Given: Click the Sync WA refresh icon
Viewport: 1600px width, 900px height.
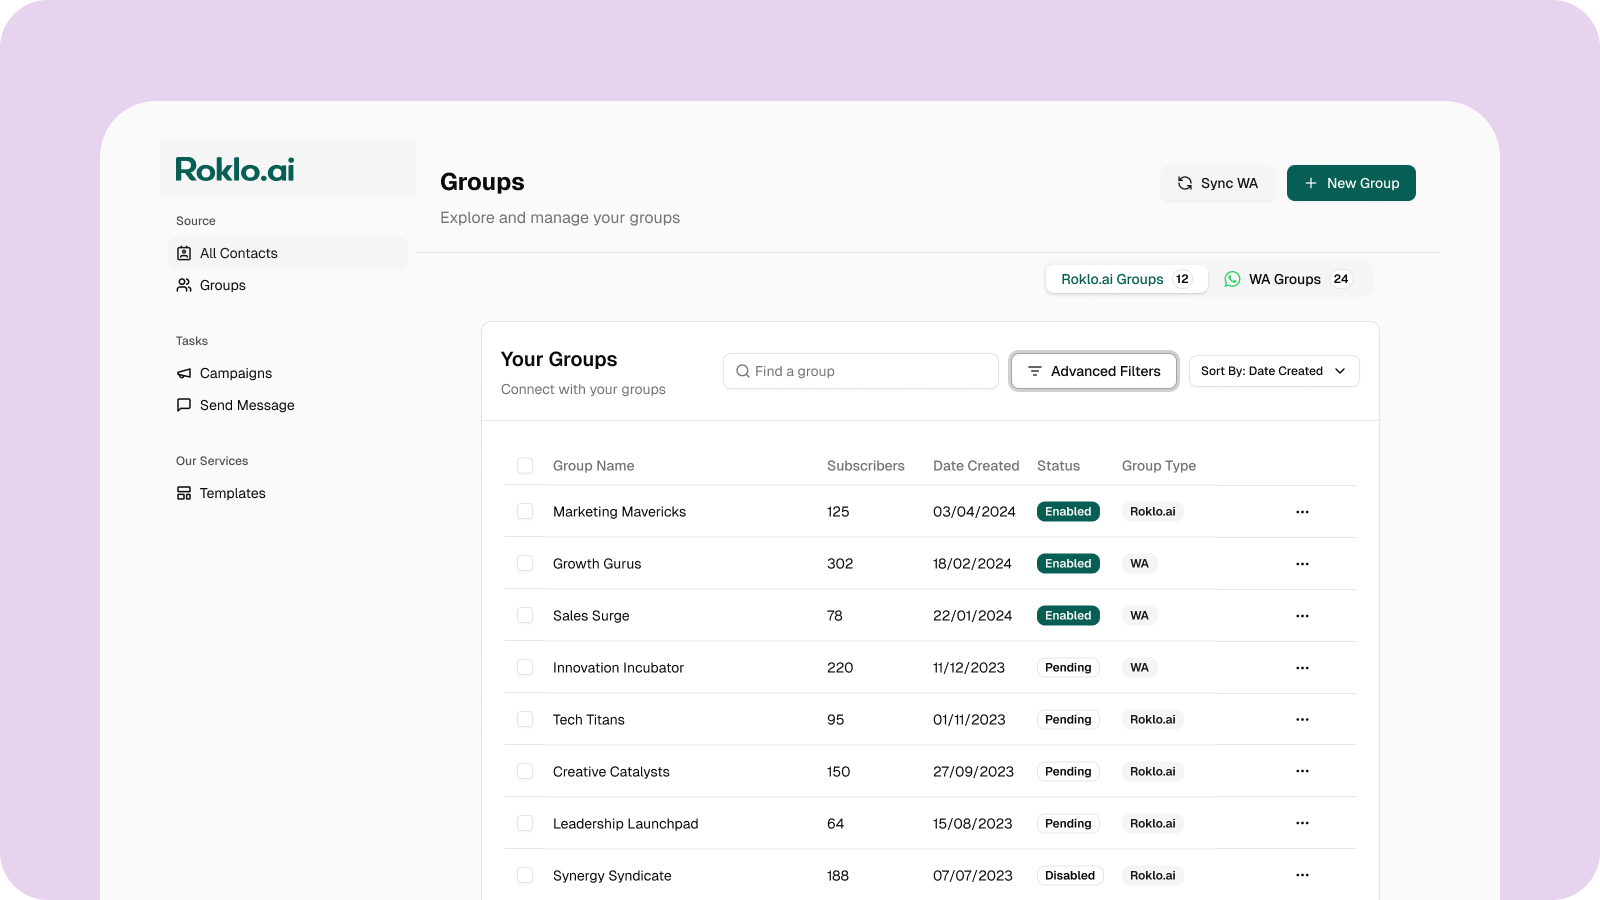Looking at the screenshot, I should [x=1185, y=183].
